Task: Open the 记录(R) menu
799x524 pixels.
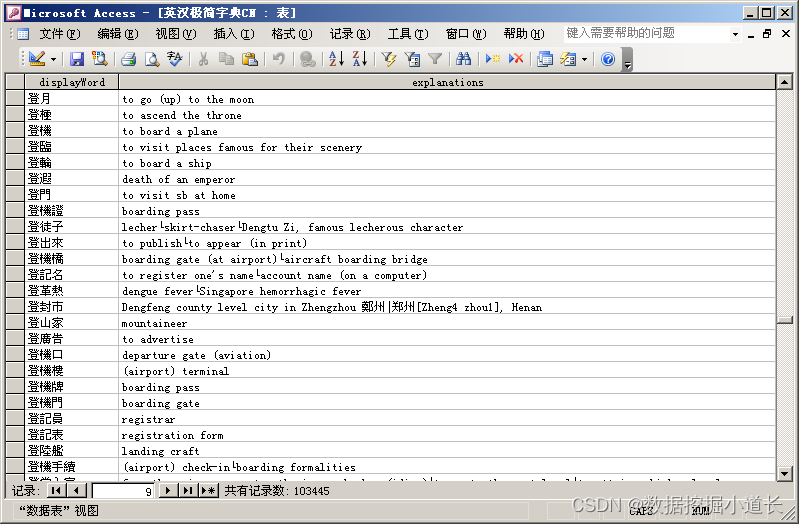Action: point(350,34)
